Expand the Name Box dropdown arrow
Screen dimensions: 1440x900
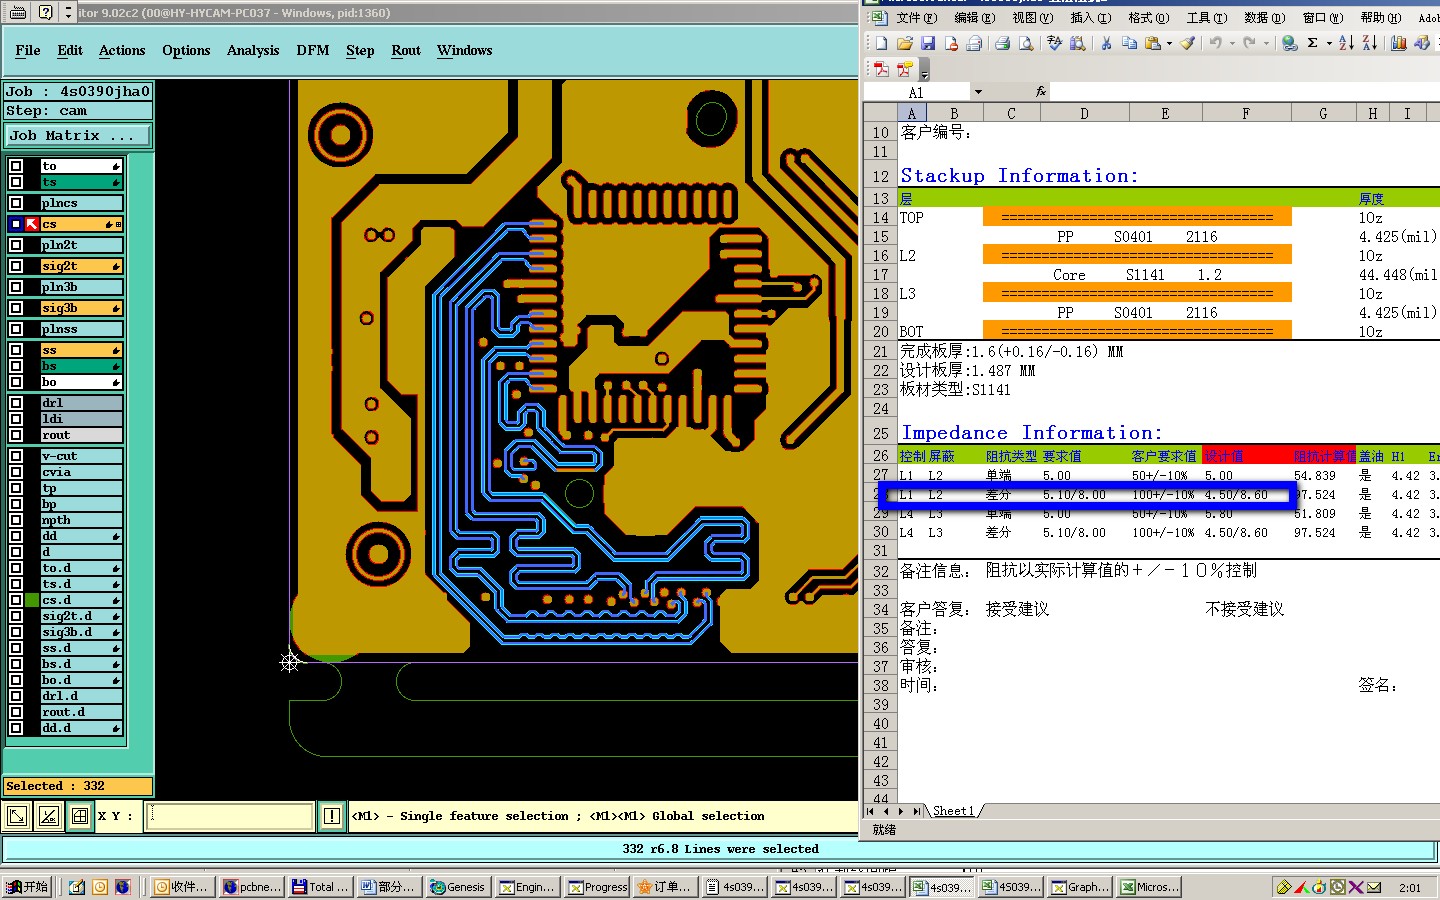tap(978, 92)
